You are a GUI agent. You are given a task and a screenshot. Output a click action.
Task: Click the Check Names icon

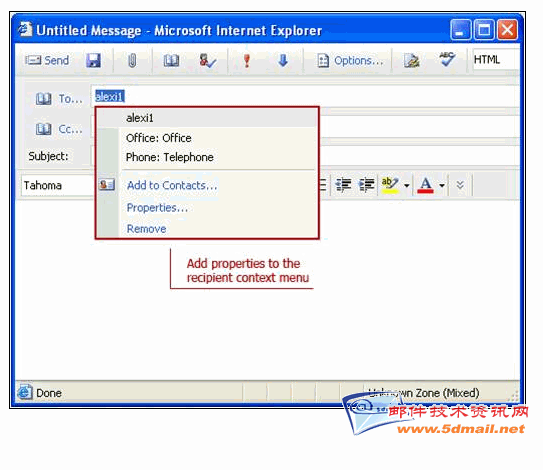[x=207, y=61]
